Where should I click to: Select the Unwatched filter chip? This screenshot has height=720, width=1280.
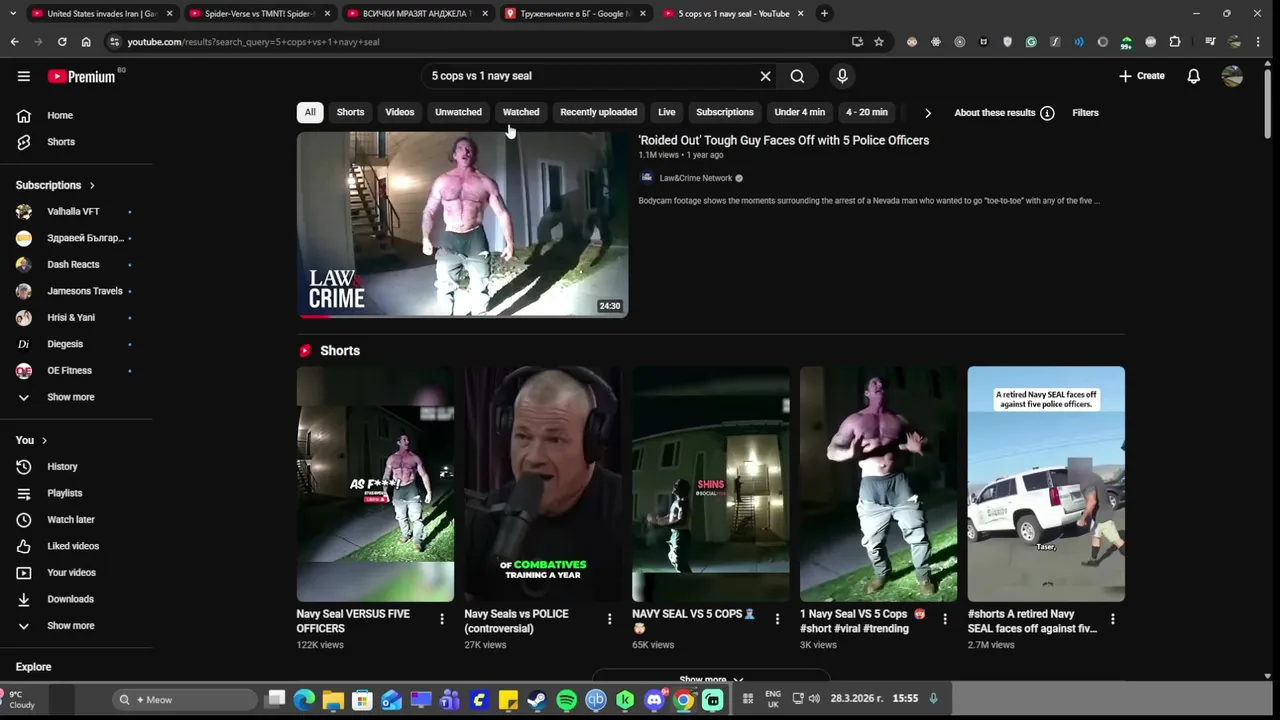[458, 112]
